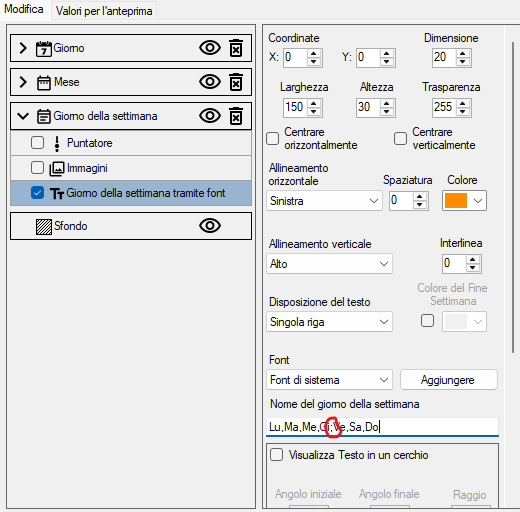Open the orange Colore dropdown arrow

pos(478,201)
